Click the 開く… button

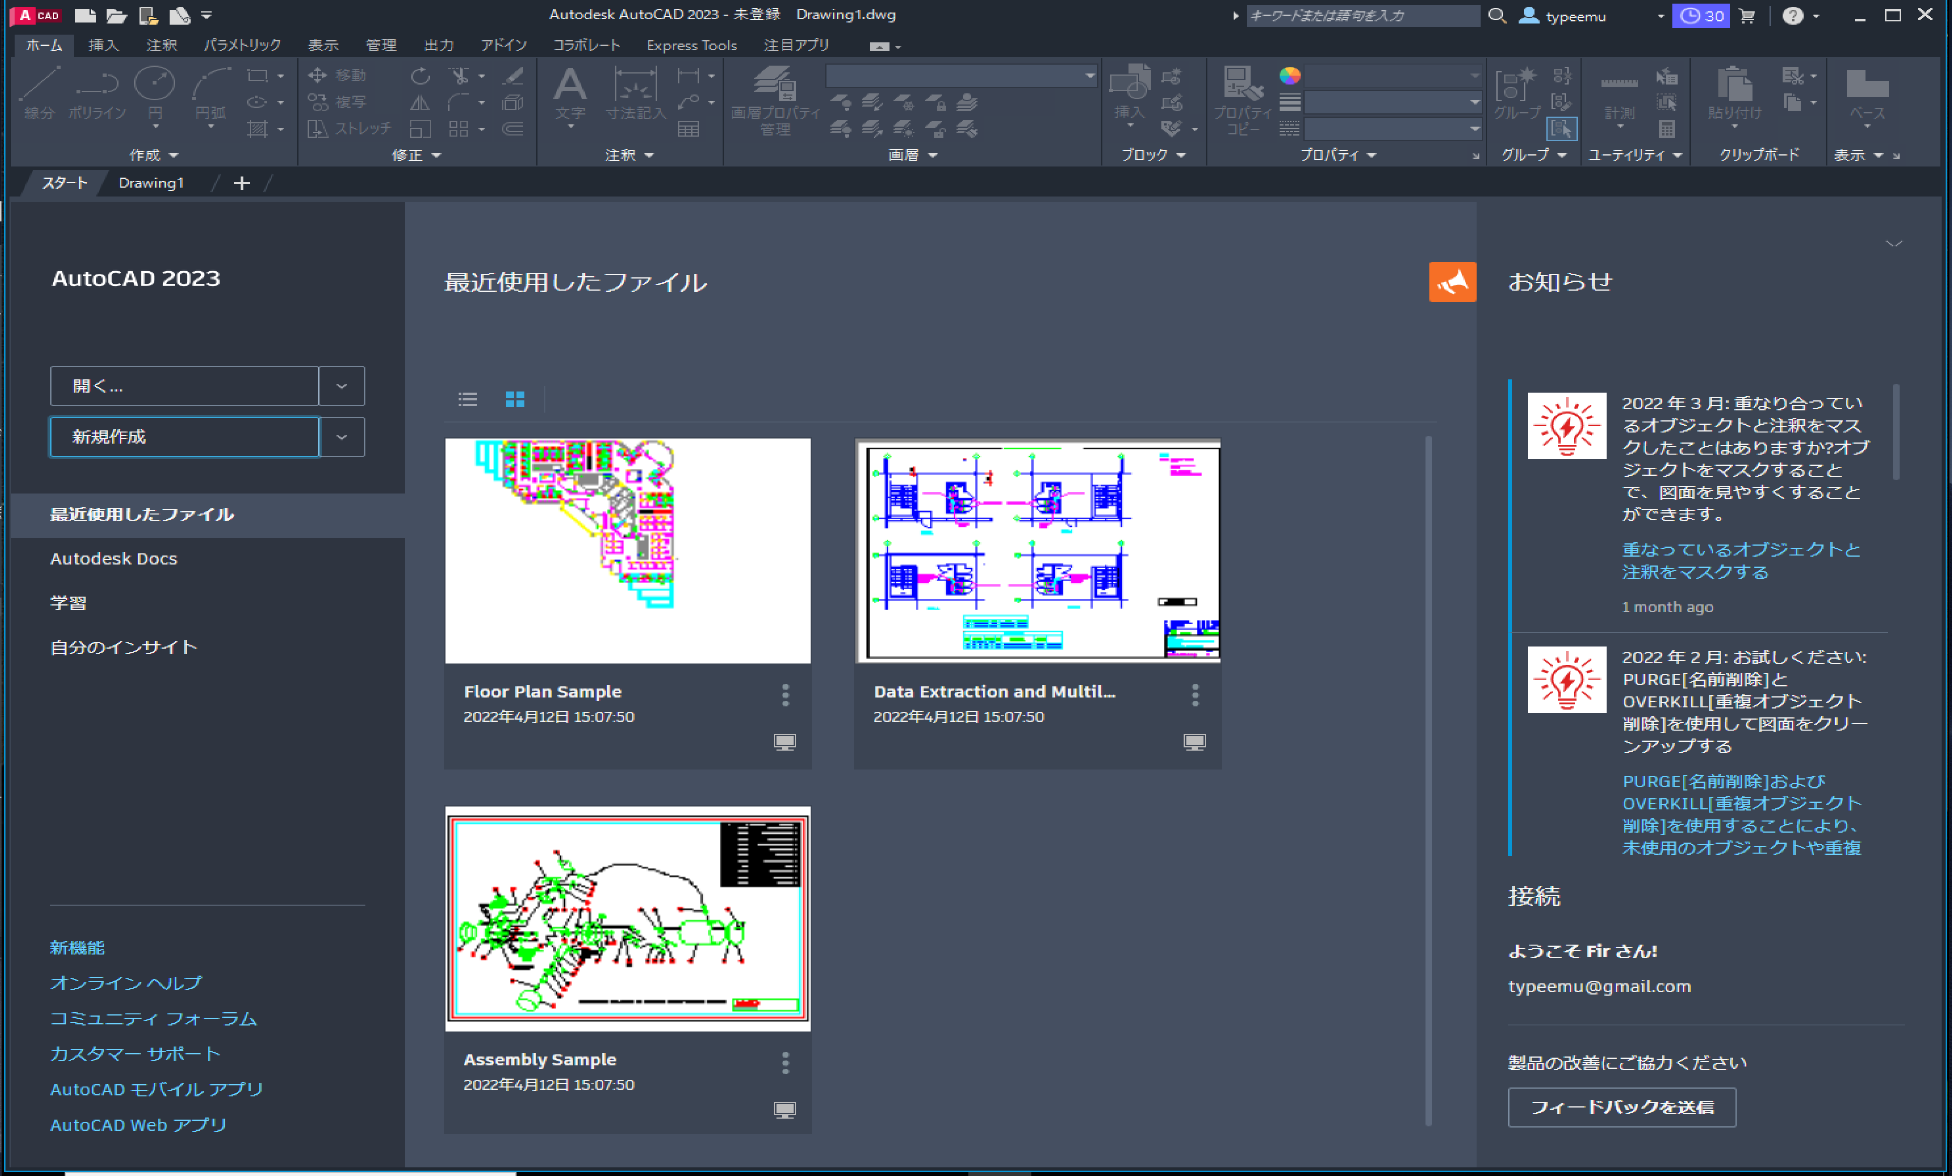184,386
